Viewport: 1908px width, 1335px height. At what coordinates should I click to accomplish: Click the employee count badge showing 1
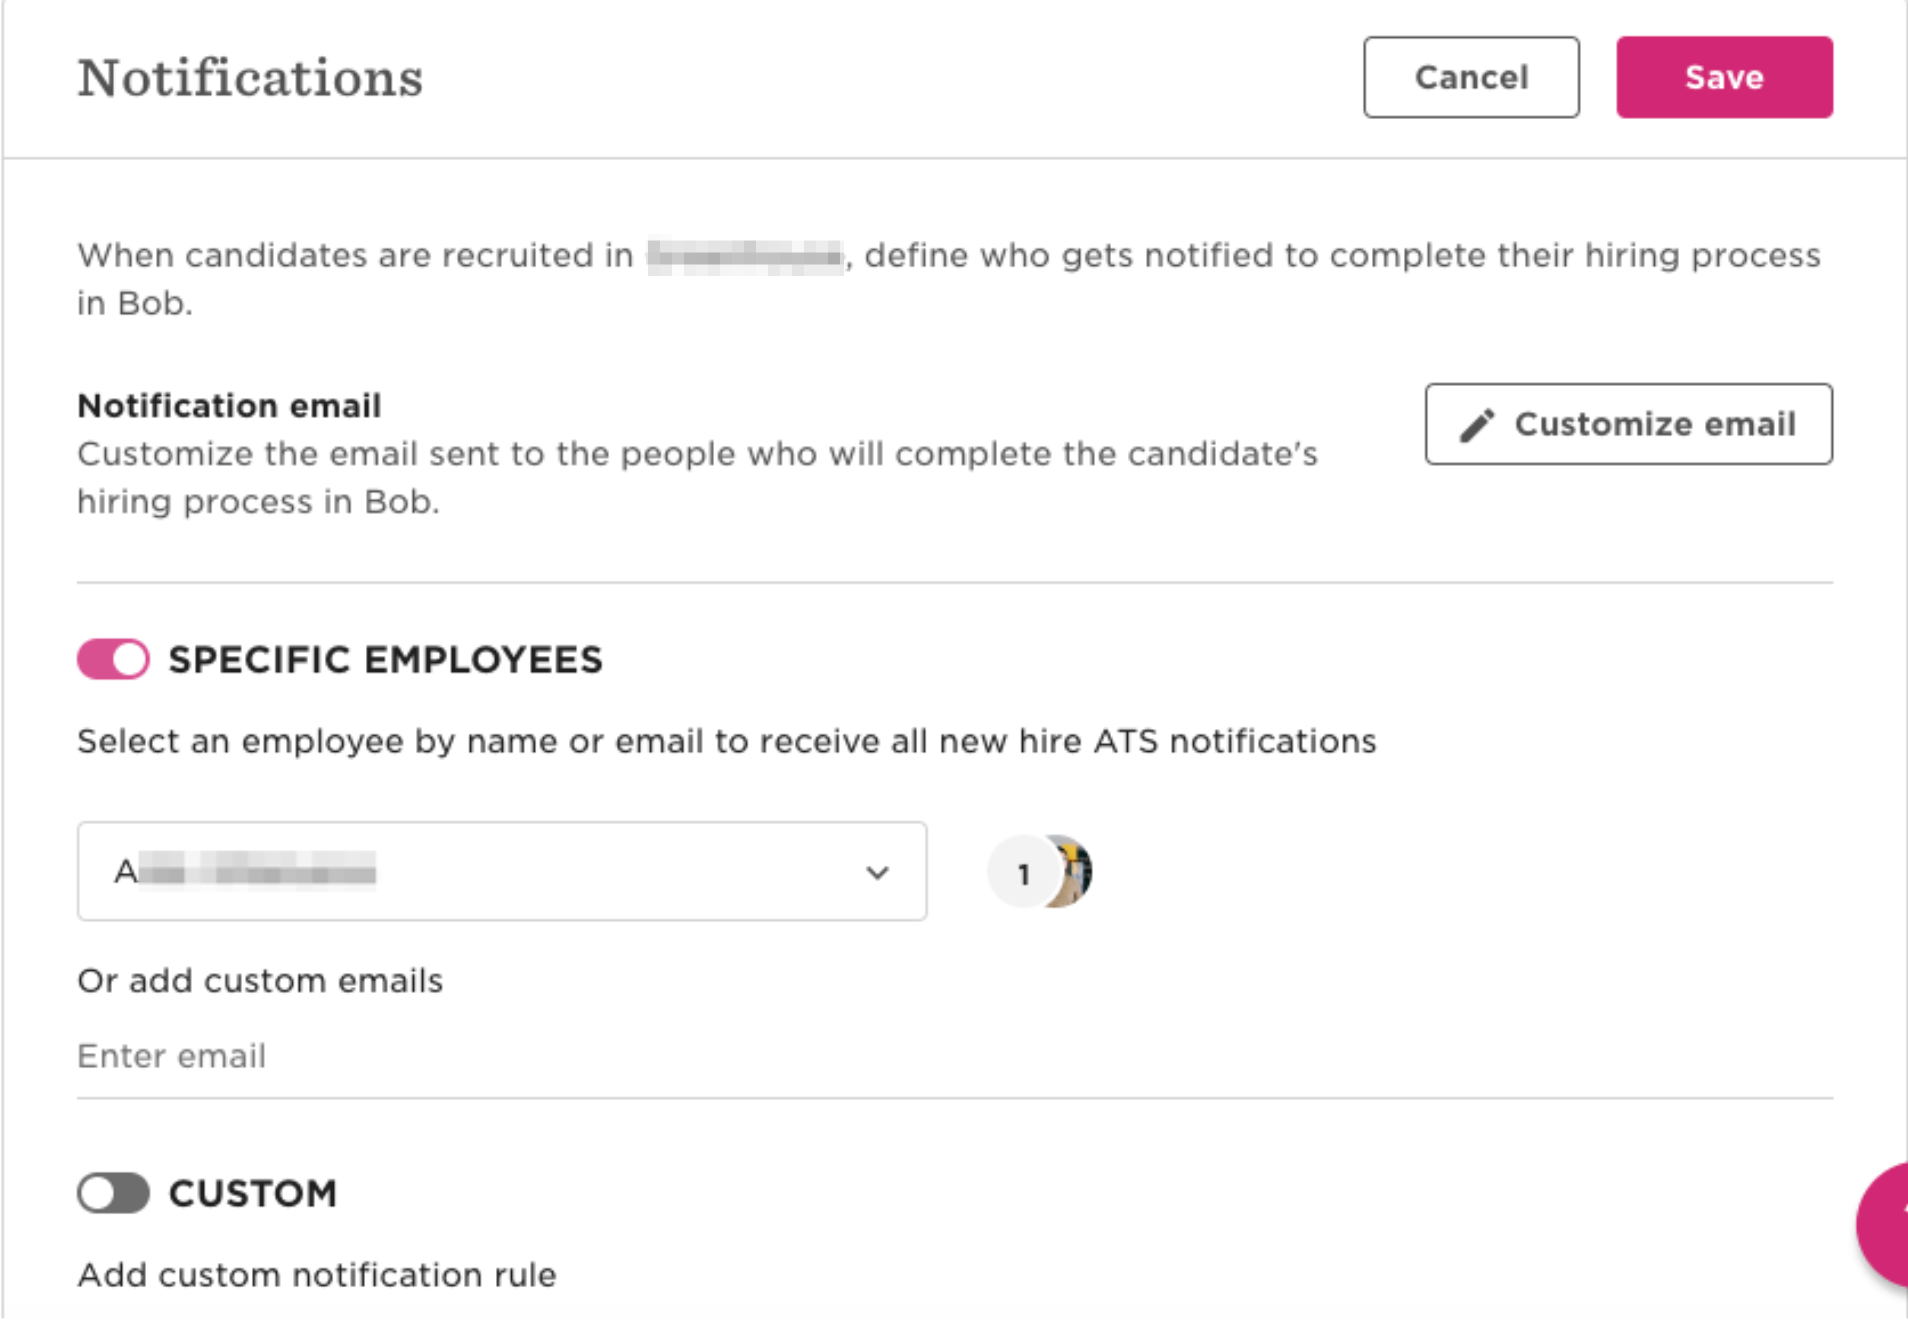point(1023,872)
